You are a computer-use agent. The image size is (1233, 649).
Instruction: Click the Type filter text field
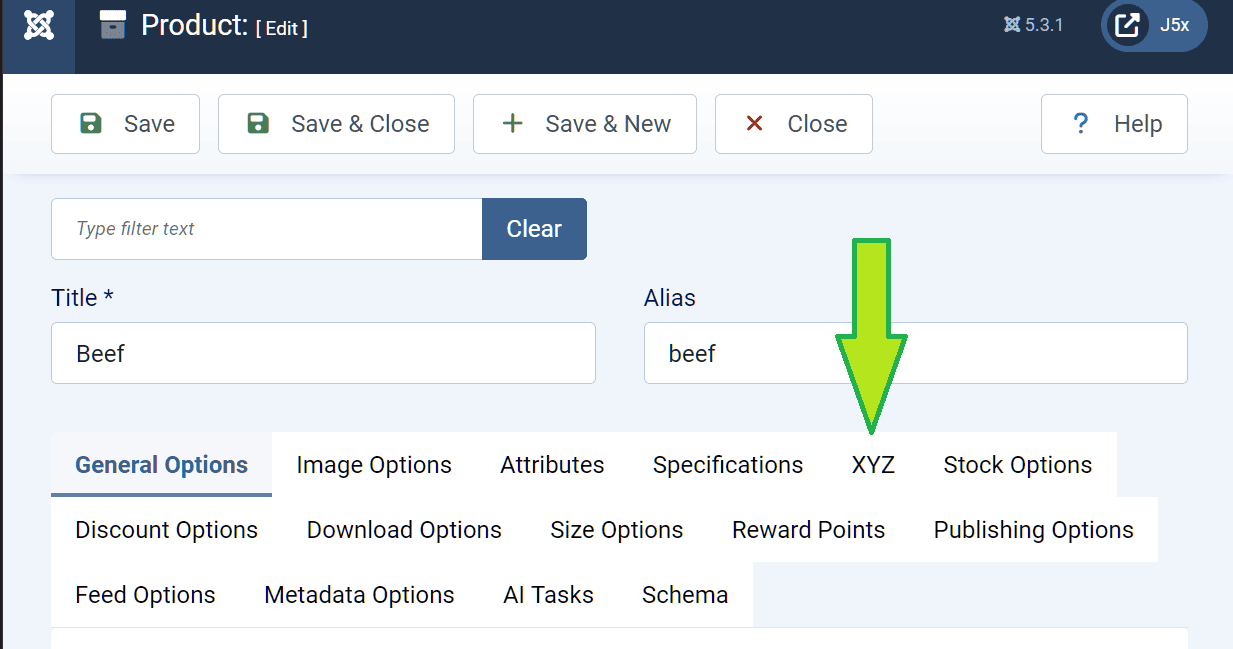267,229
